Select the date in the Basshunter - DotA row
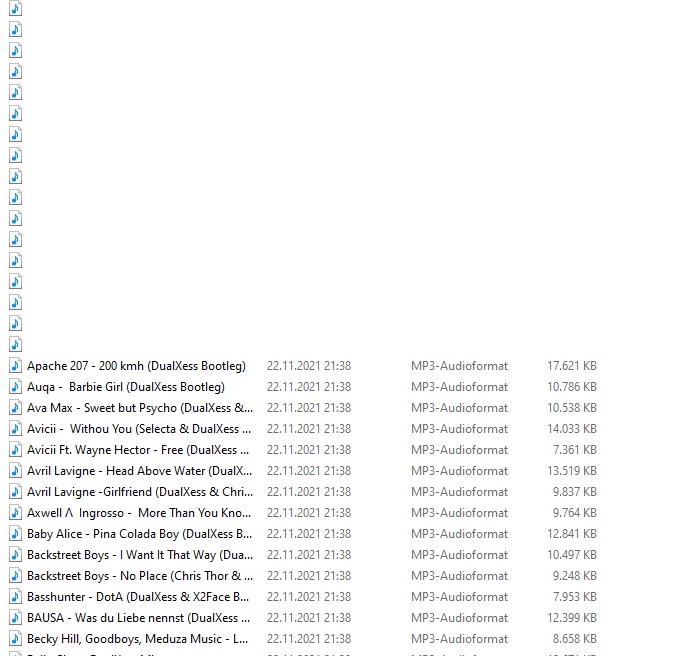The image size is (683, 656). pos(309,597)
